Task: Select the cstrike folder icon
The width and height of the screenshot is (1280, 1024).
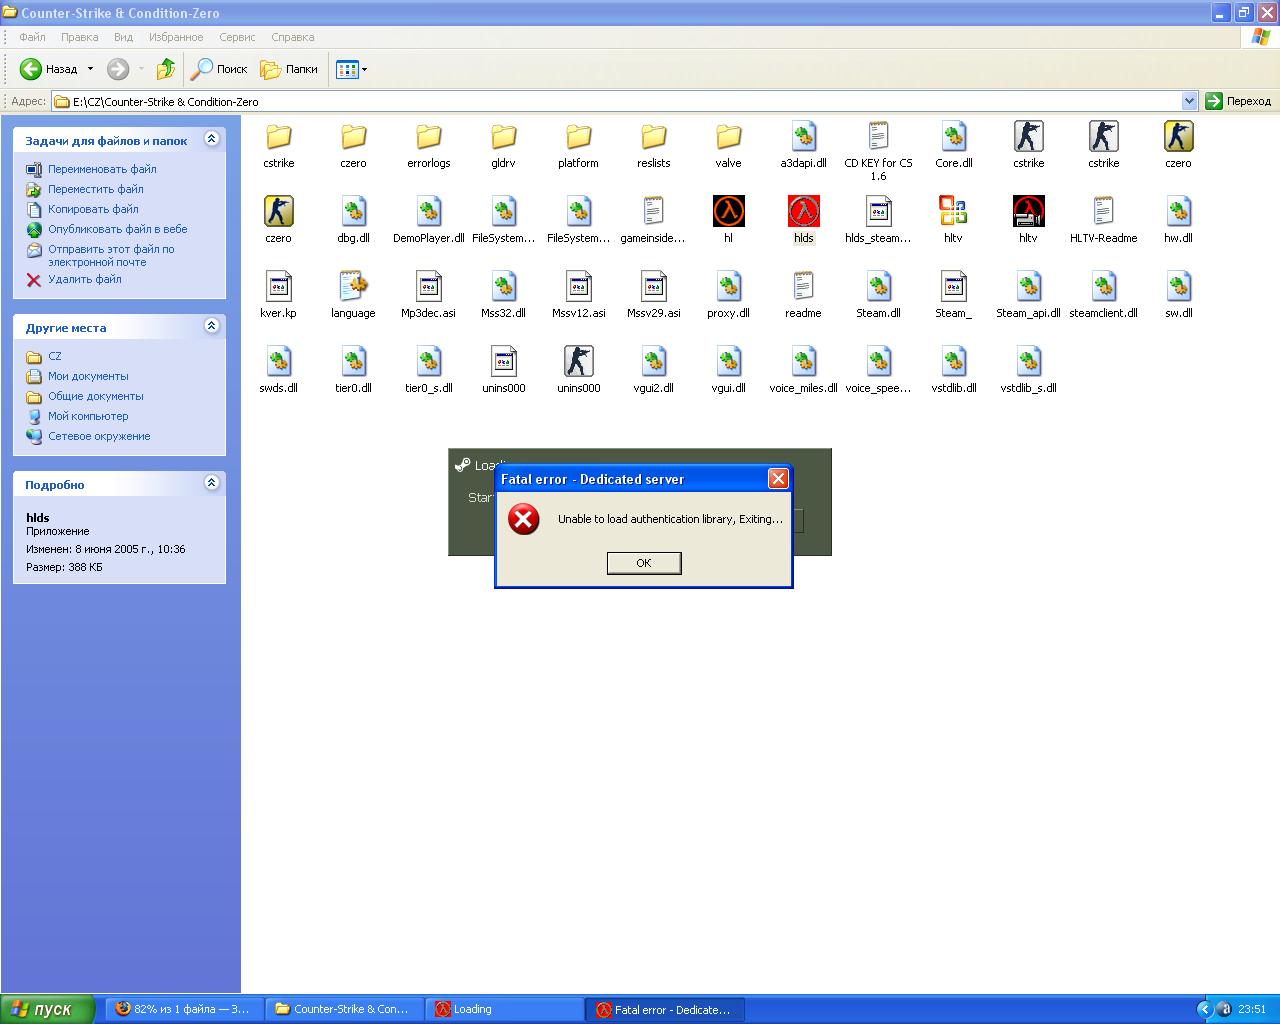Action: coord(278,137)
